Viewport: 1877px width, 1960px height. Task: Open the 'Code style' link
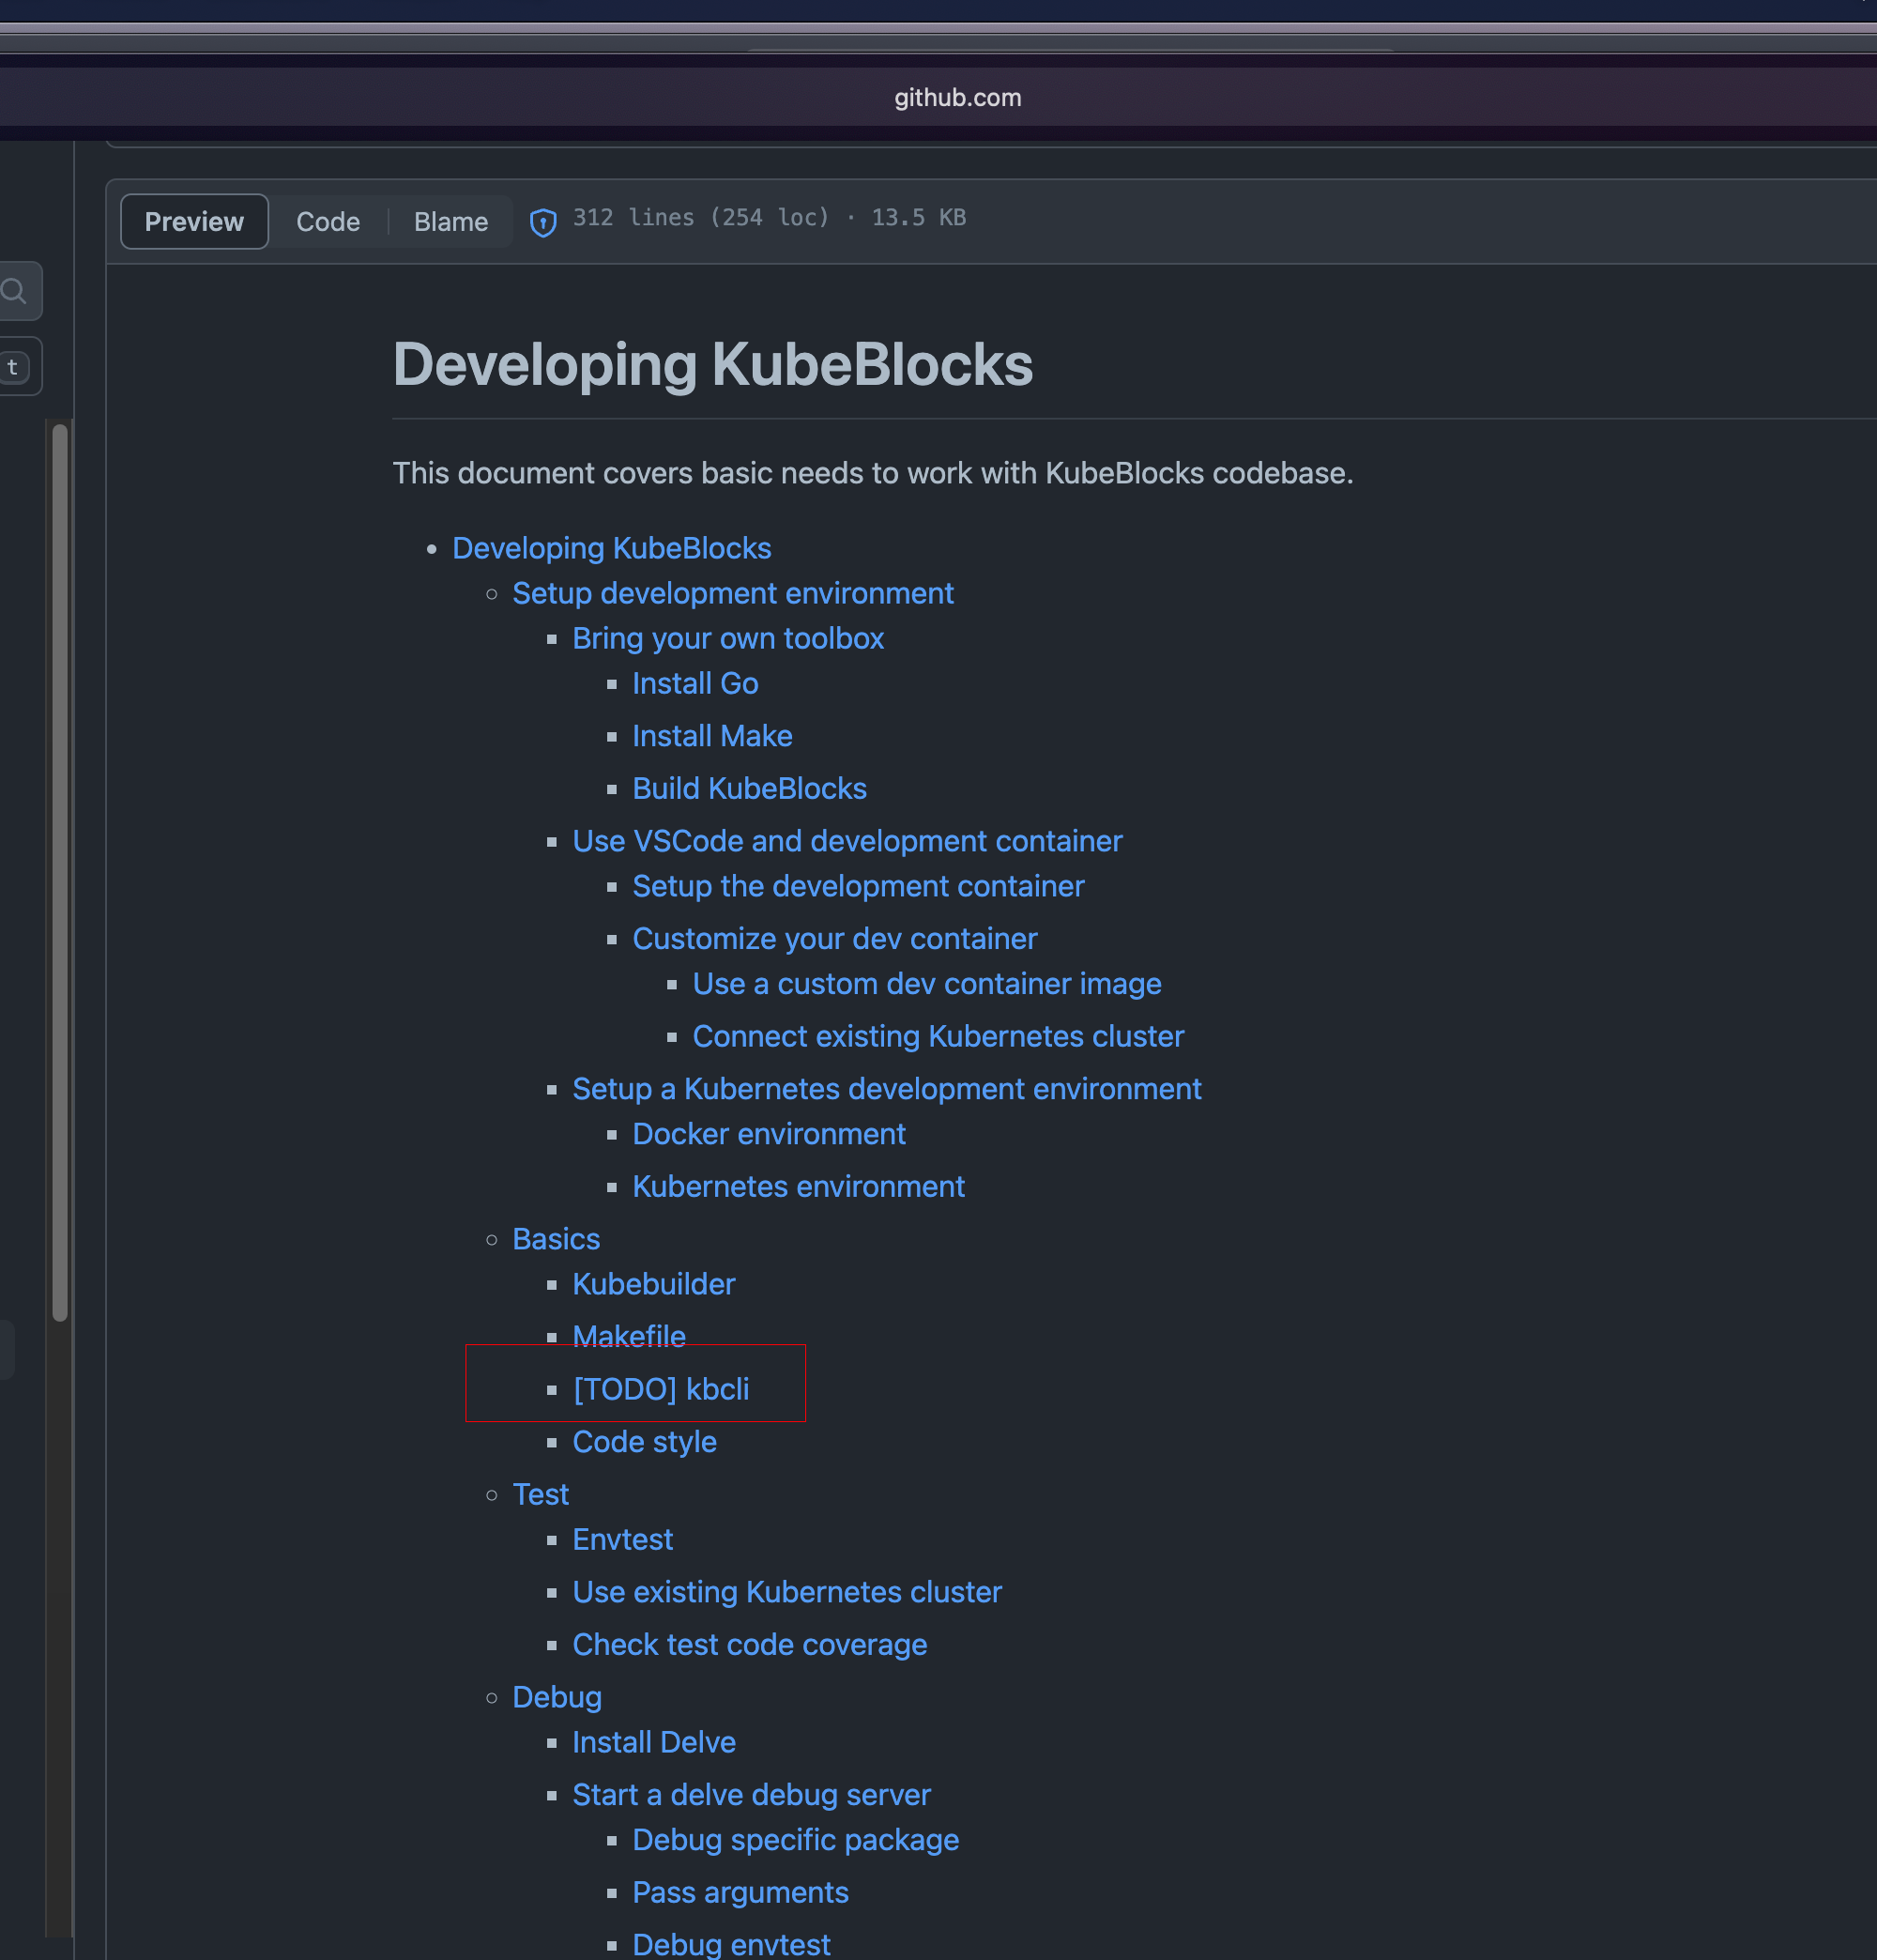[x=644, y=1441]
